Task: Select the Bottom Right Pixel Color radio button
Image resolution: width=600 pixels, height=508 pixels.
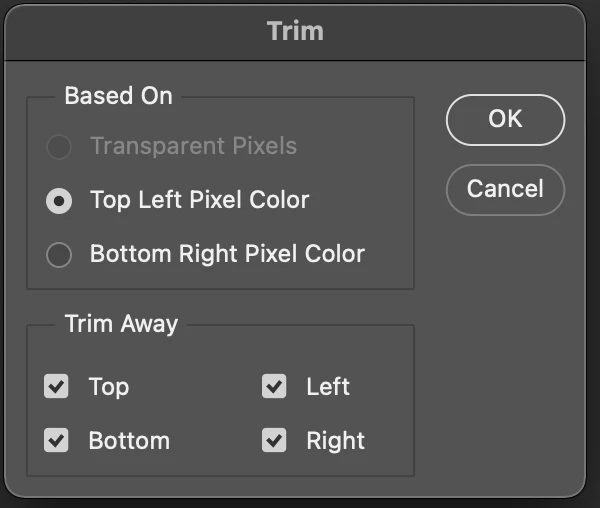Action: pyautogui.click(x=59, y=254)
